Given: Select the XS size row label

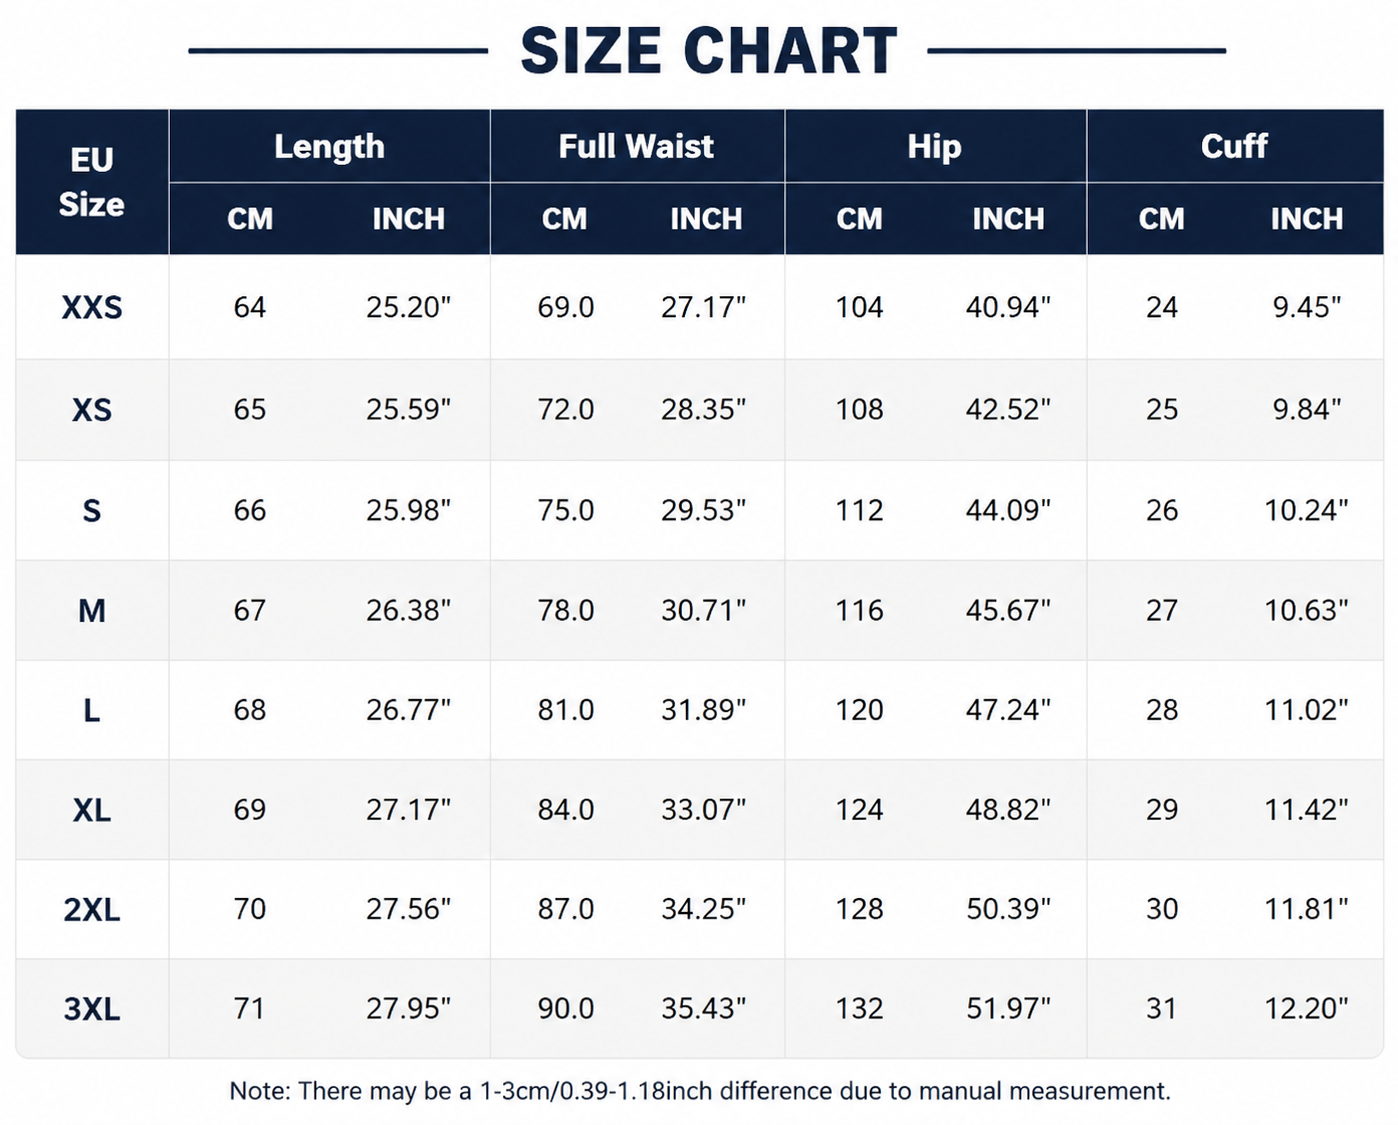Looking at the screenshot, I should (92, 410).
